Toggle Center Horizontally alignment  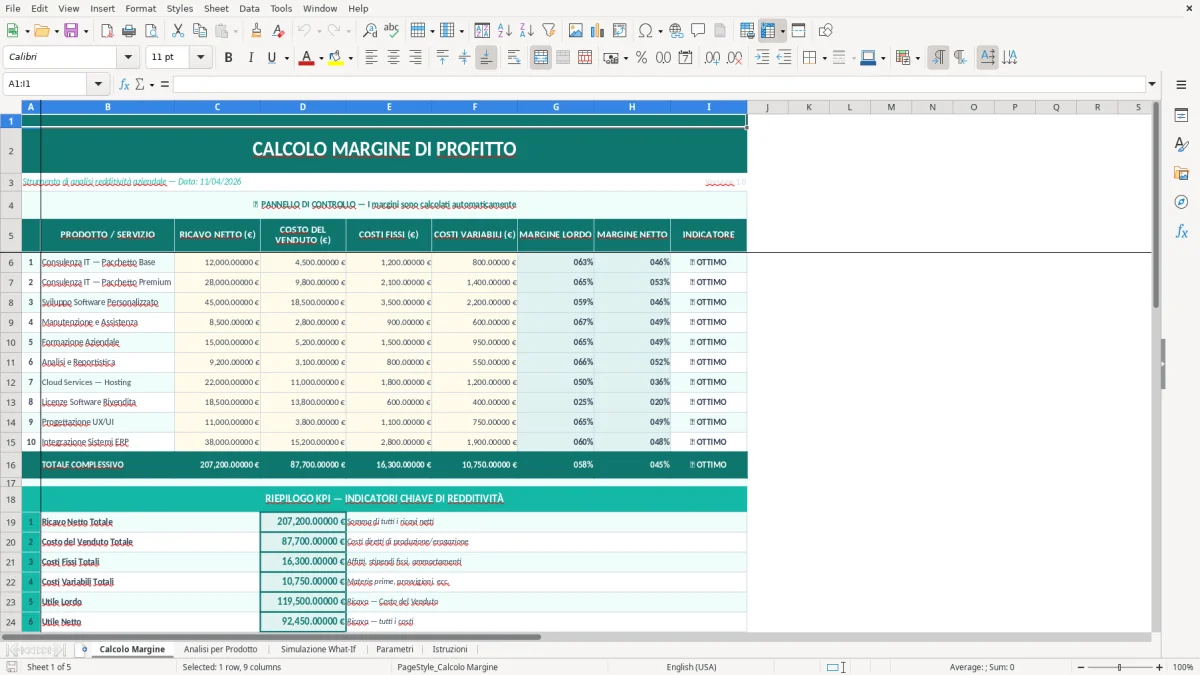click(x=393, y=58)
